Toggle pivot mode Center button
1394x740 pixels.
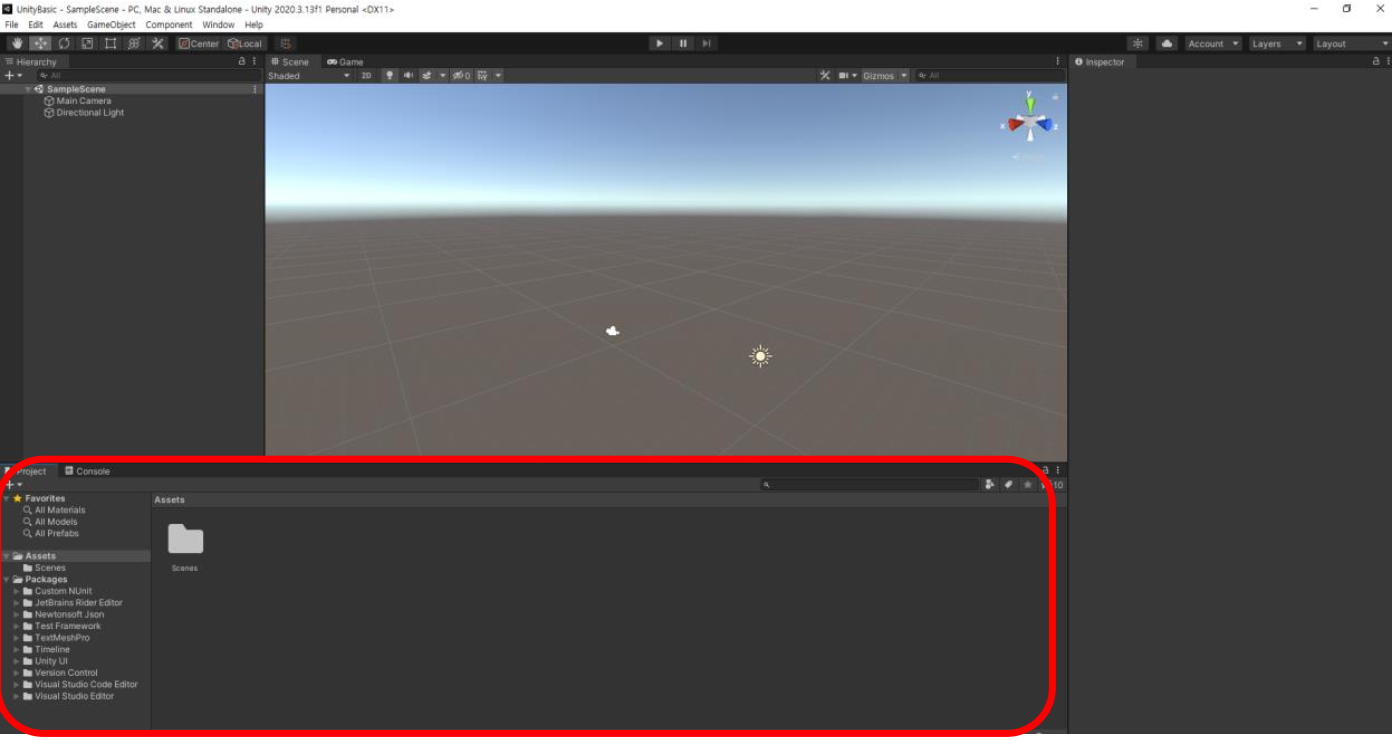click(x=199, y=44)
